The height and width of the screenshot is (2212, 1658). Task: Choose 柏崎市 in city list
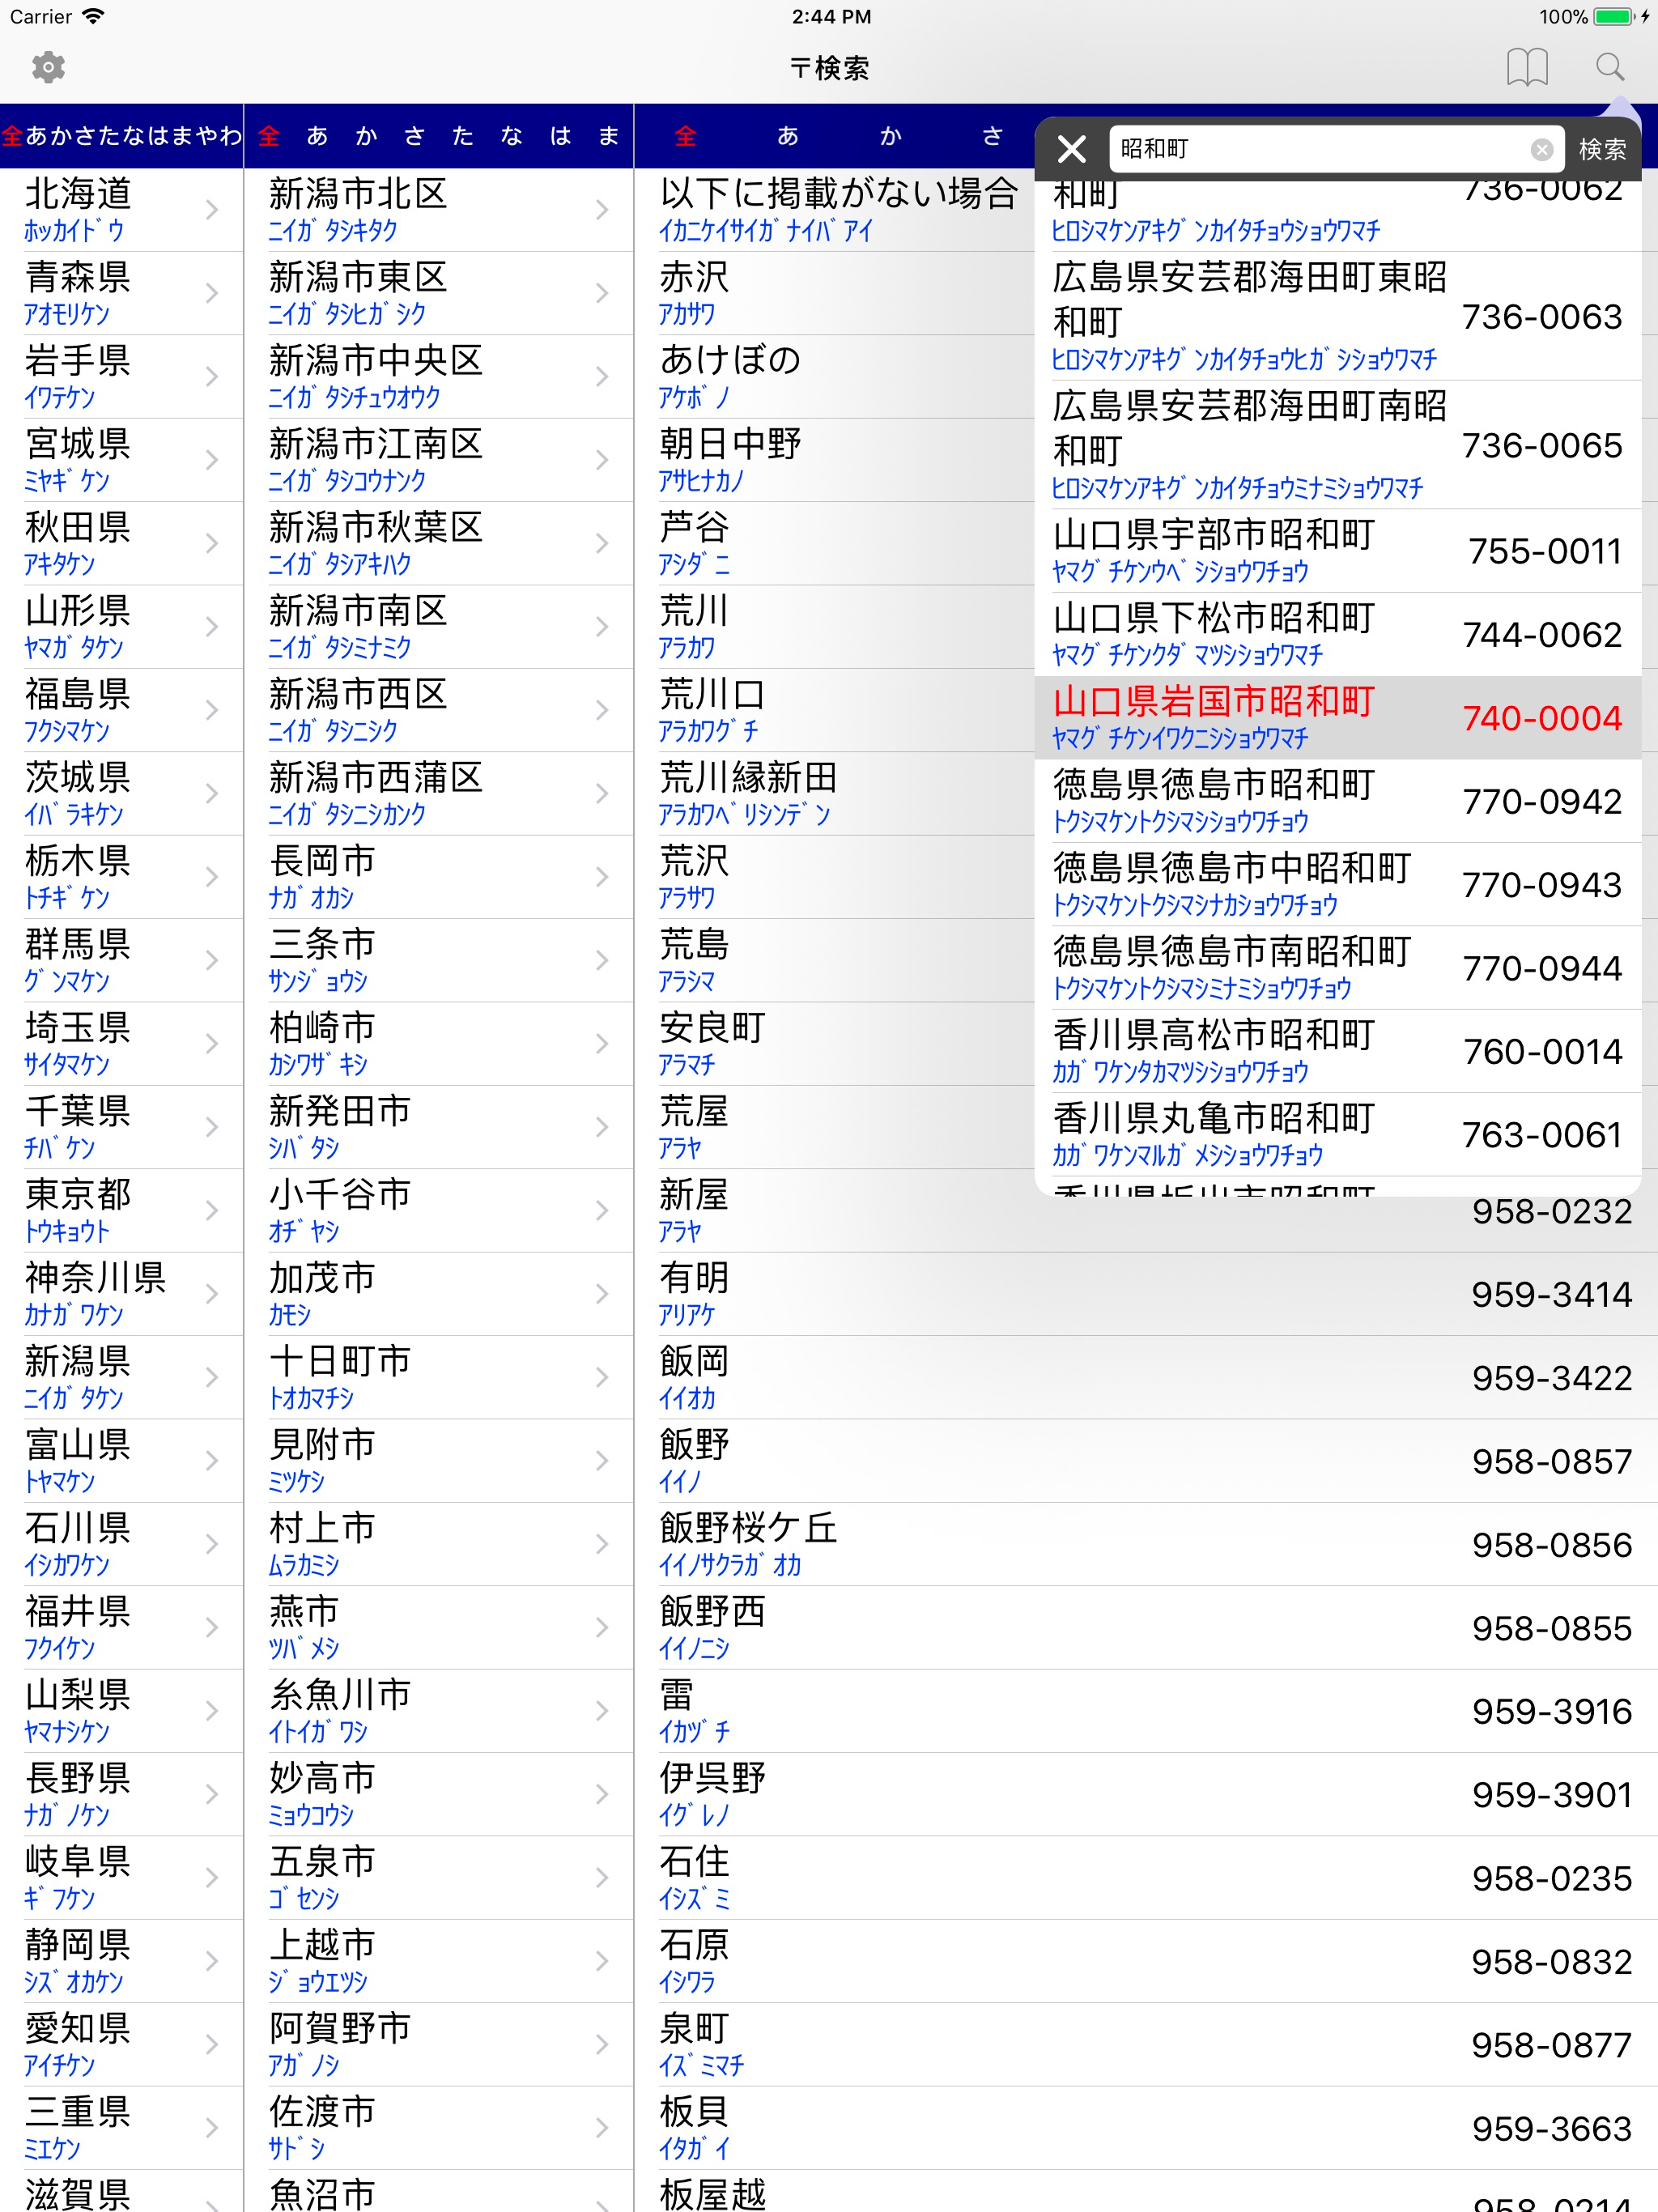click(438, 1043)
